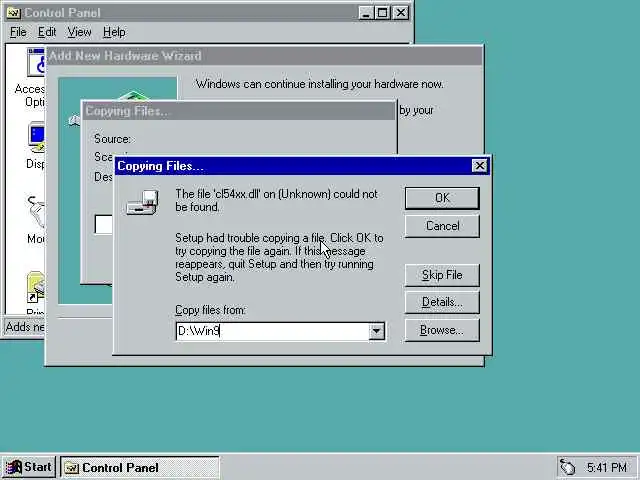Viewport: 640px width, 480px height.
Task: Click the disk copy icon in error dialog
Action: click(x=142, y=202)
